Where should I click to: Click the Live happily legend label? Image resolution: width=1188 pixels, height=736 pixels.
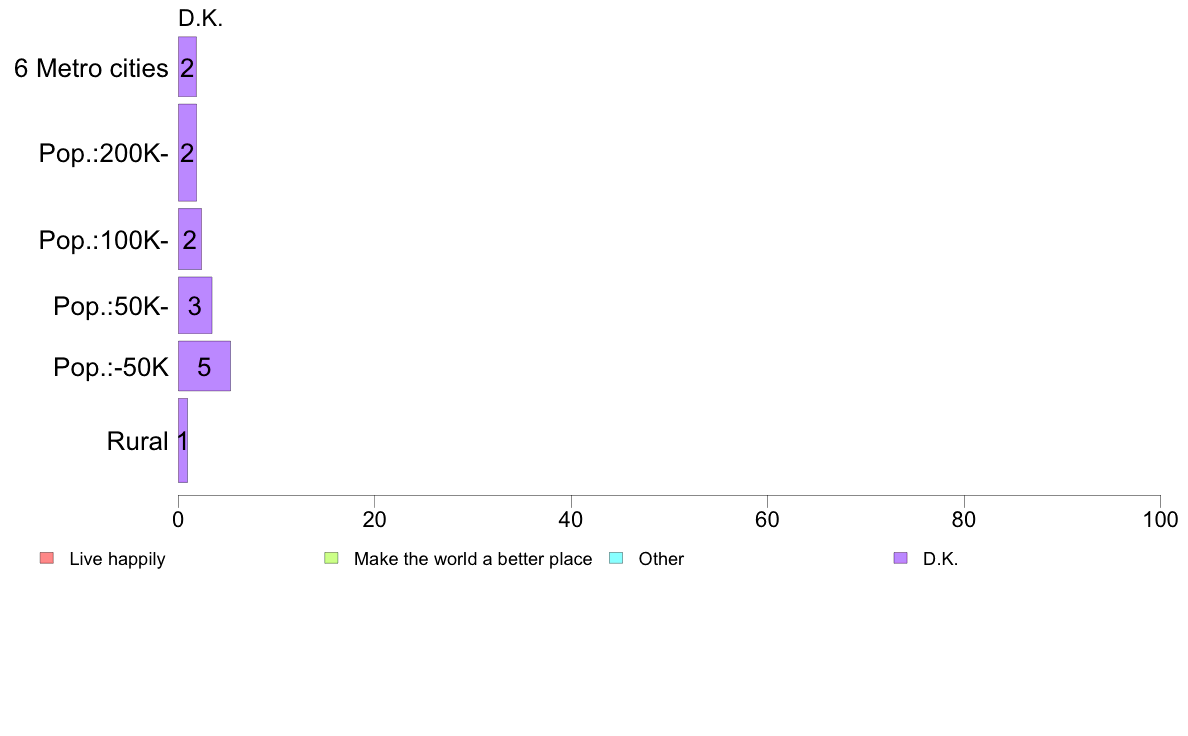117,559
